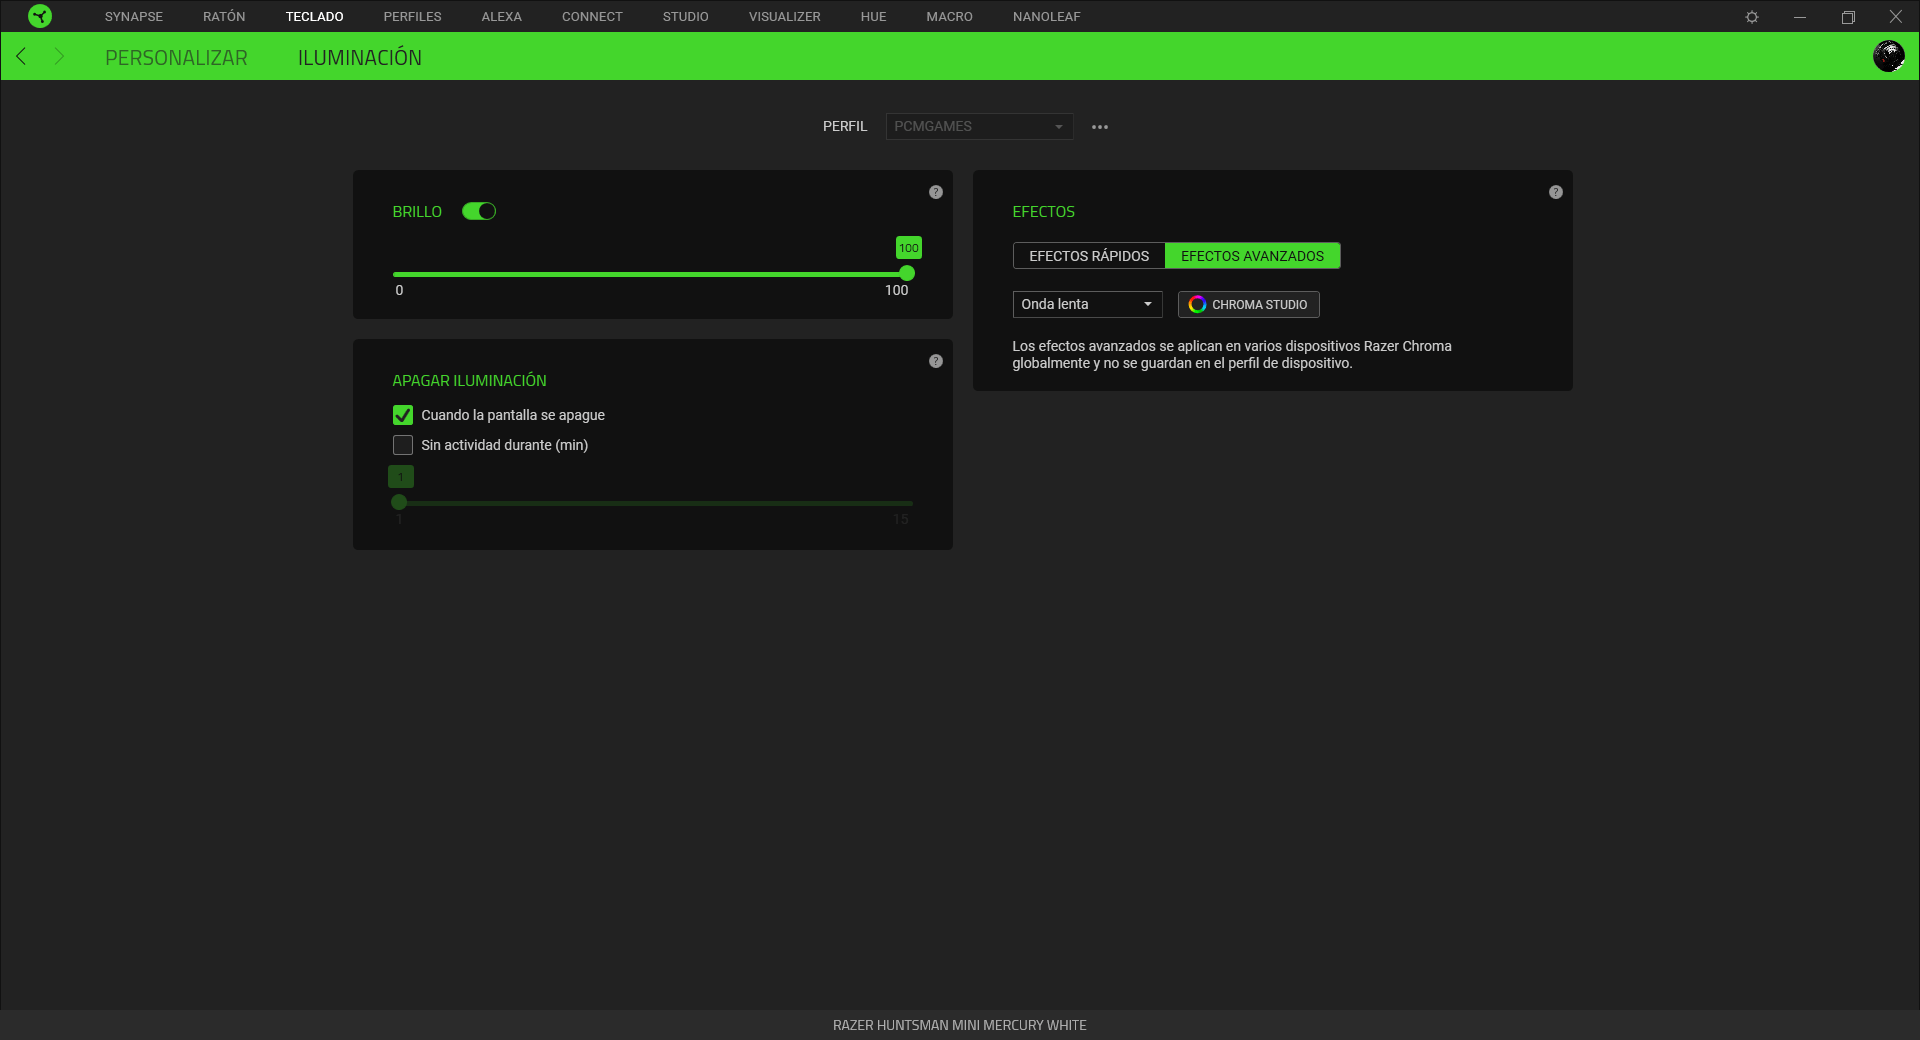Select EFECTOS RÁPIDOS mode
1920x1040 pixels.
point(1089,256)
